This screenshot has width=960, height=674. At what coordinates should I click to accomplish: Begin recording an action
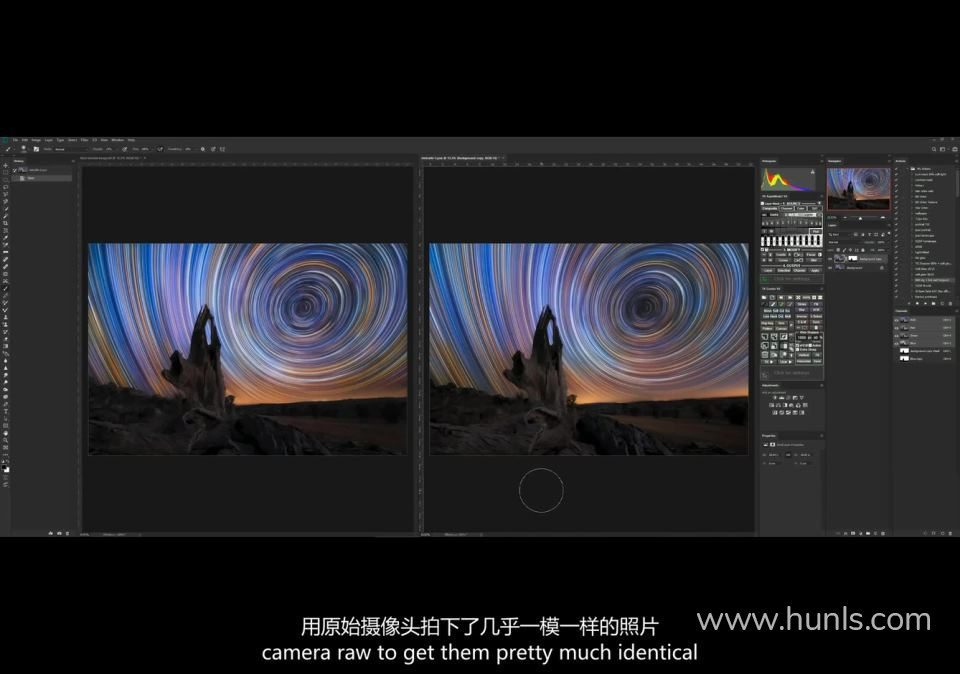(x=917, y=304)
